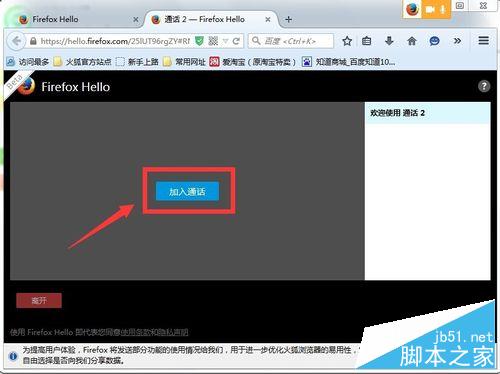
Task: Open the 常用网址 bookmark folder
Action: (x=185, y=62)
